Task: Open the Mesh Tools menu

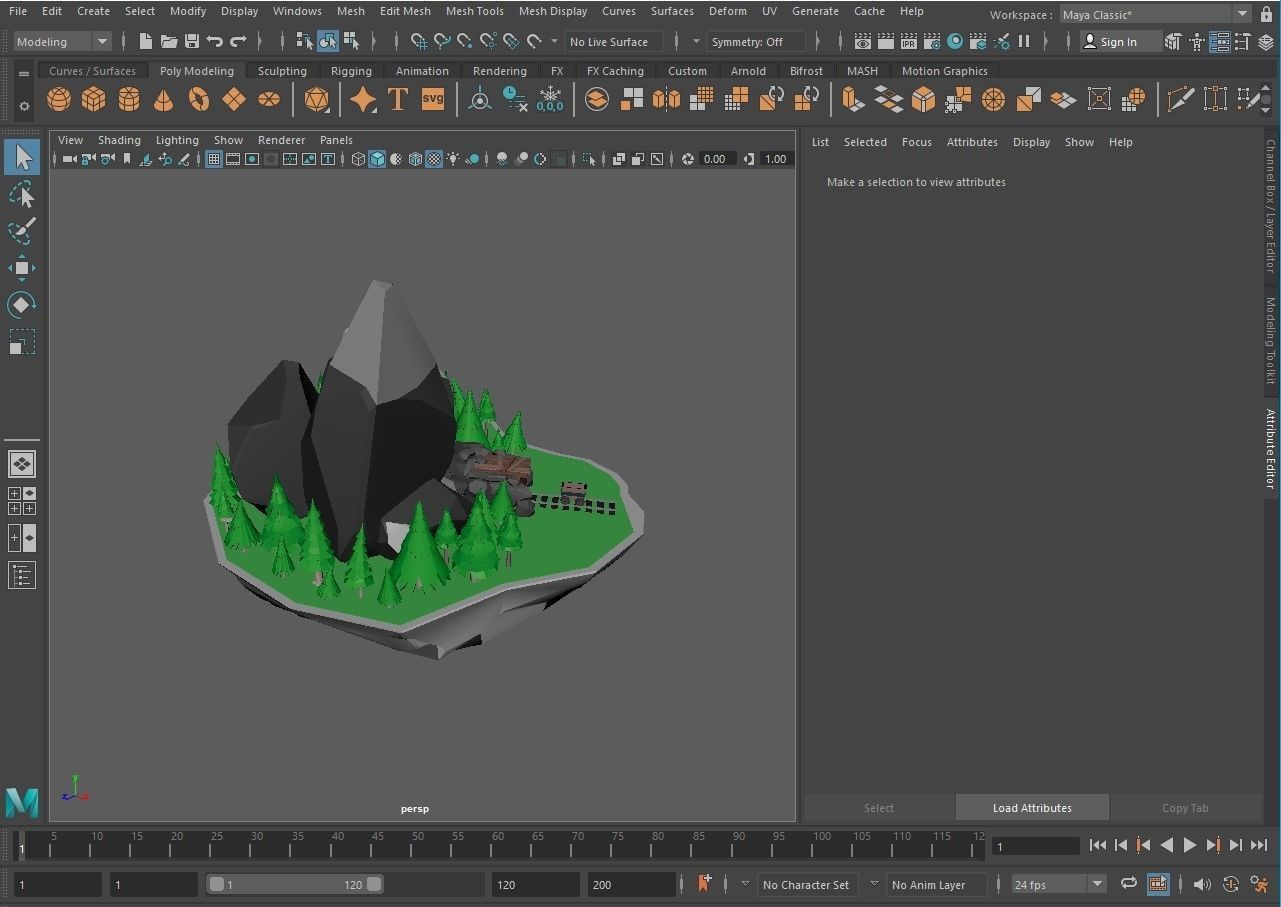Action: (474, 11)
